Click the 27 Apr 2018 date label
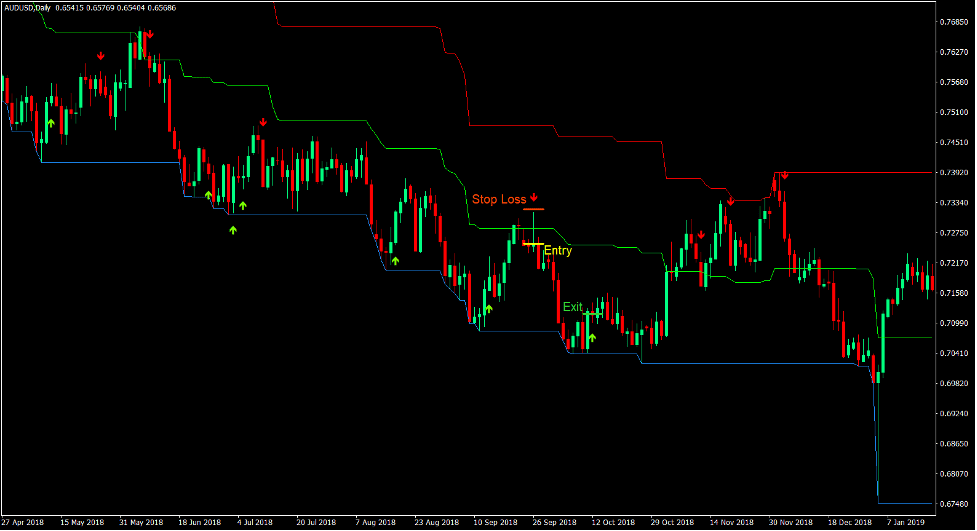This screenshot has width=977, height=531. 23,522
